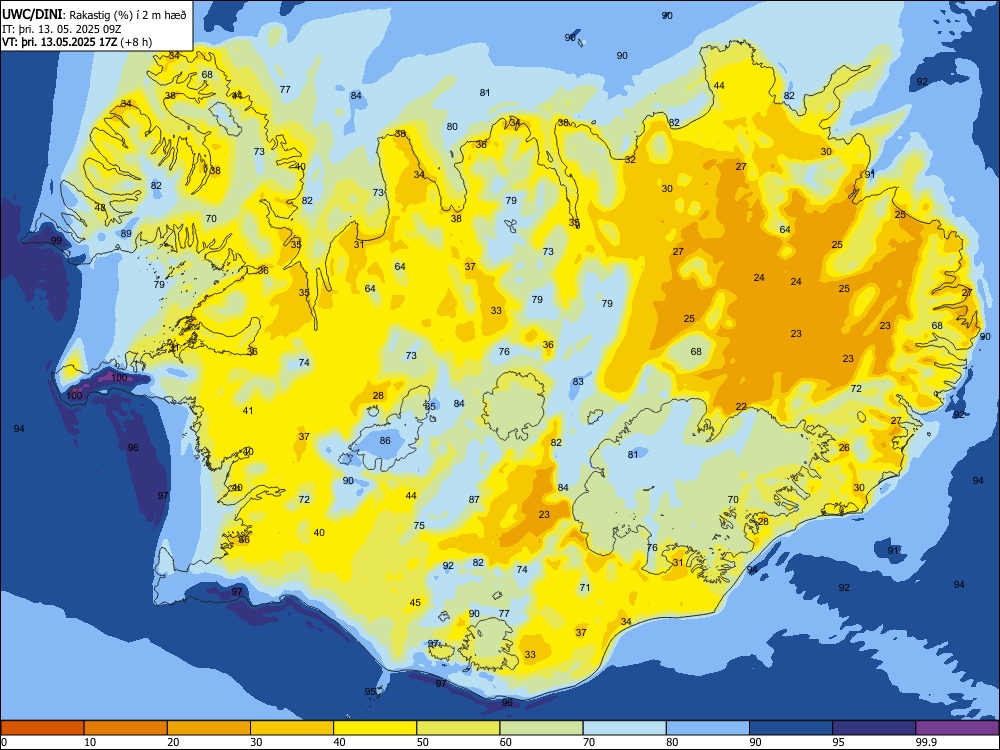Select the 30–40 golden legend swatch
1000x750 pixels.
[292, 728]
